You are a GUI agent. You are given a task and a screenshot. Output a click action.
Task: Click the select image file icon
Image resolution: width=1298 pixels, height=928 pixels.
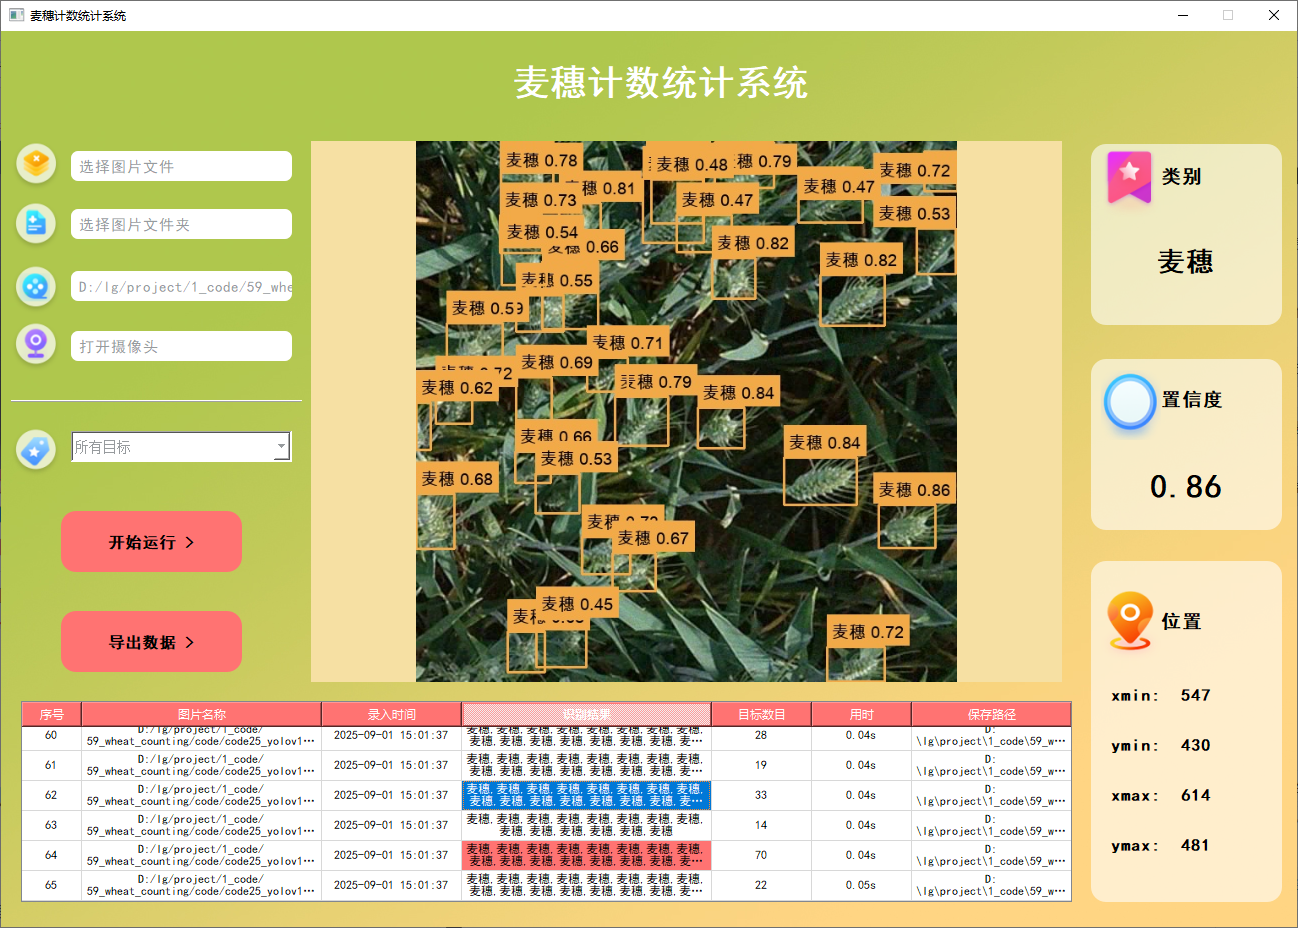[x=36, y=163]
